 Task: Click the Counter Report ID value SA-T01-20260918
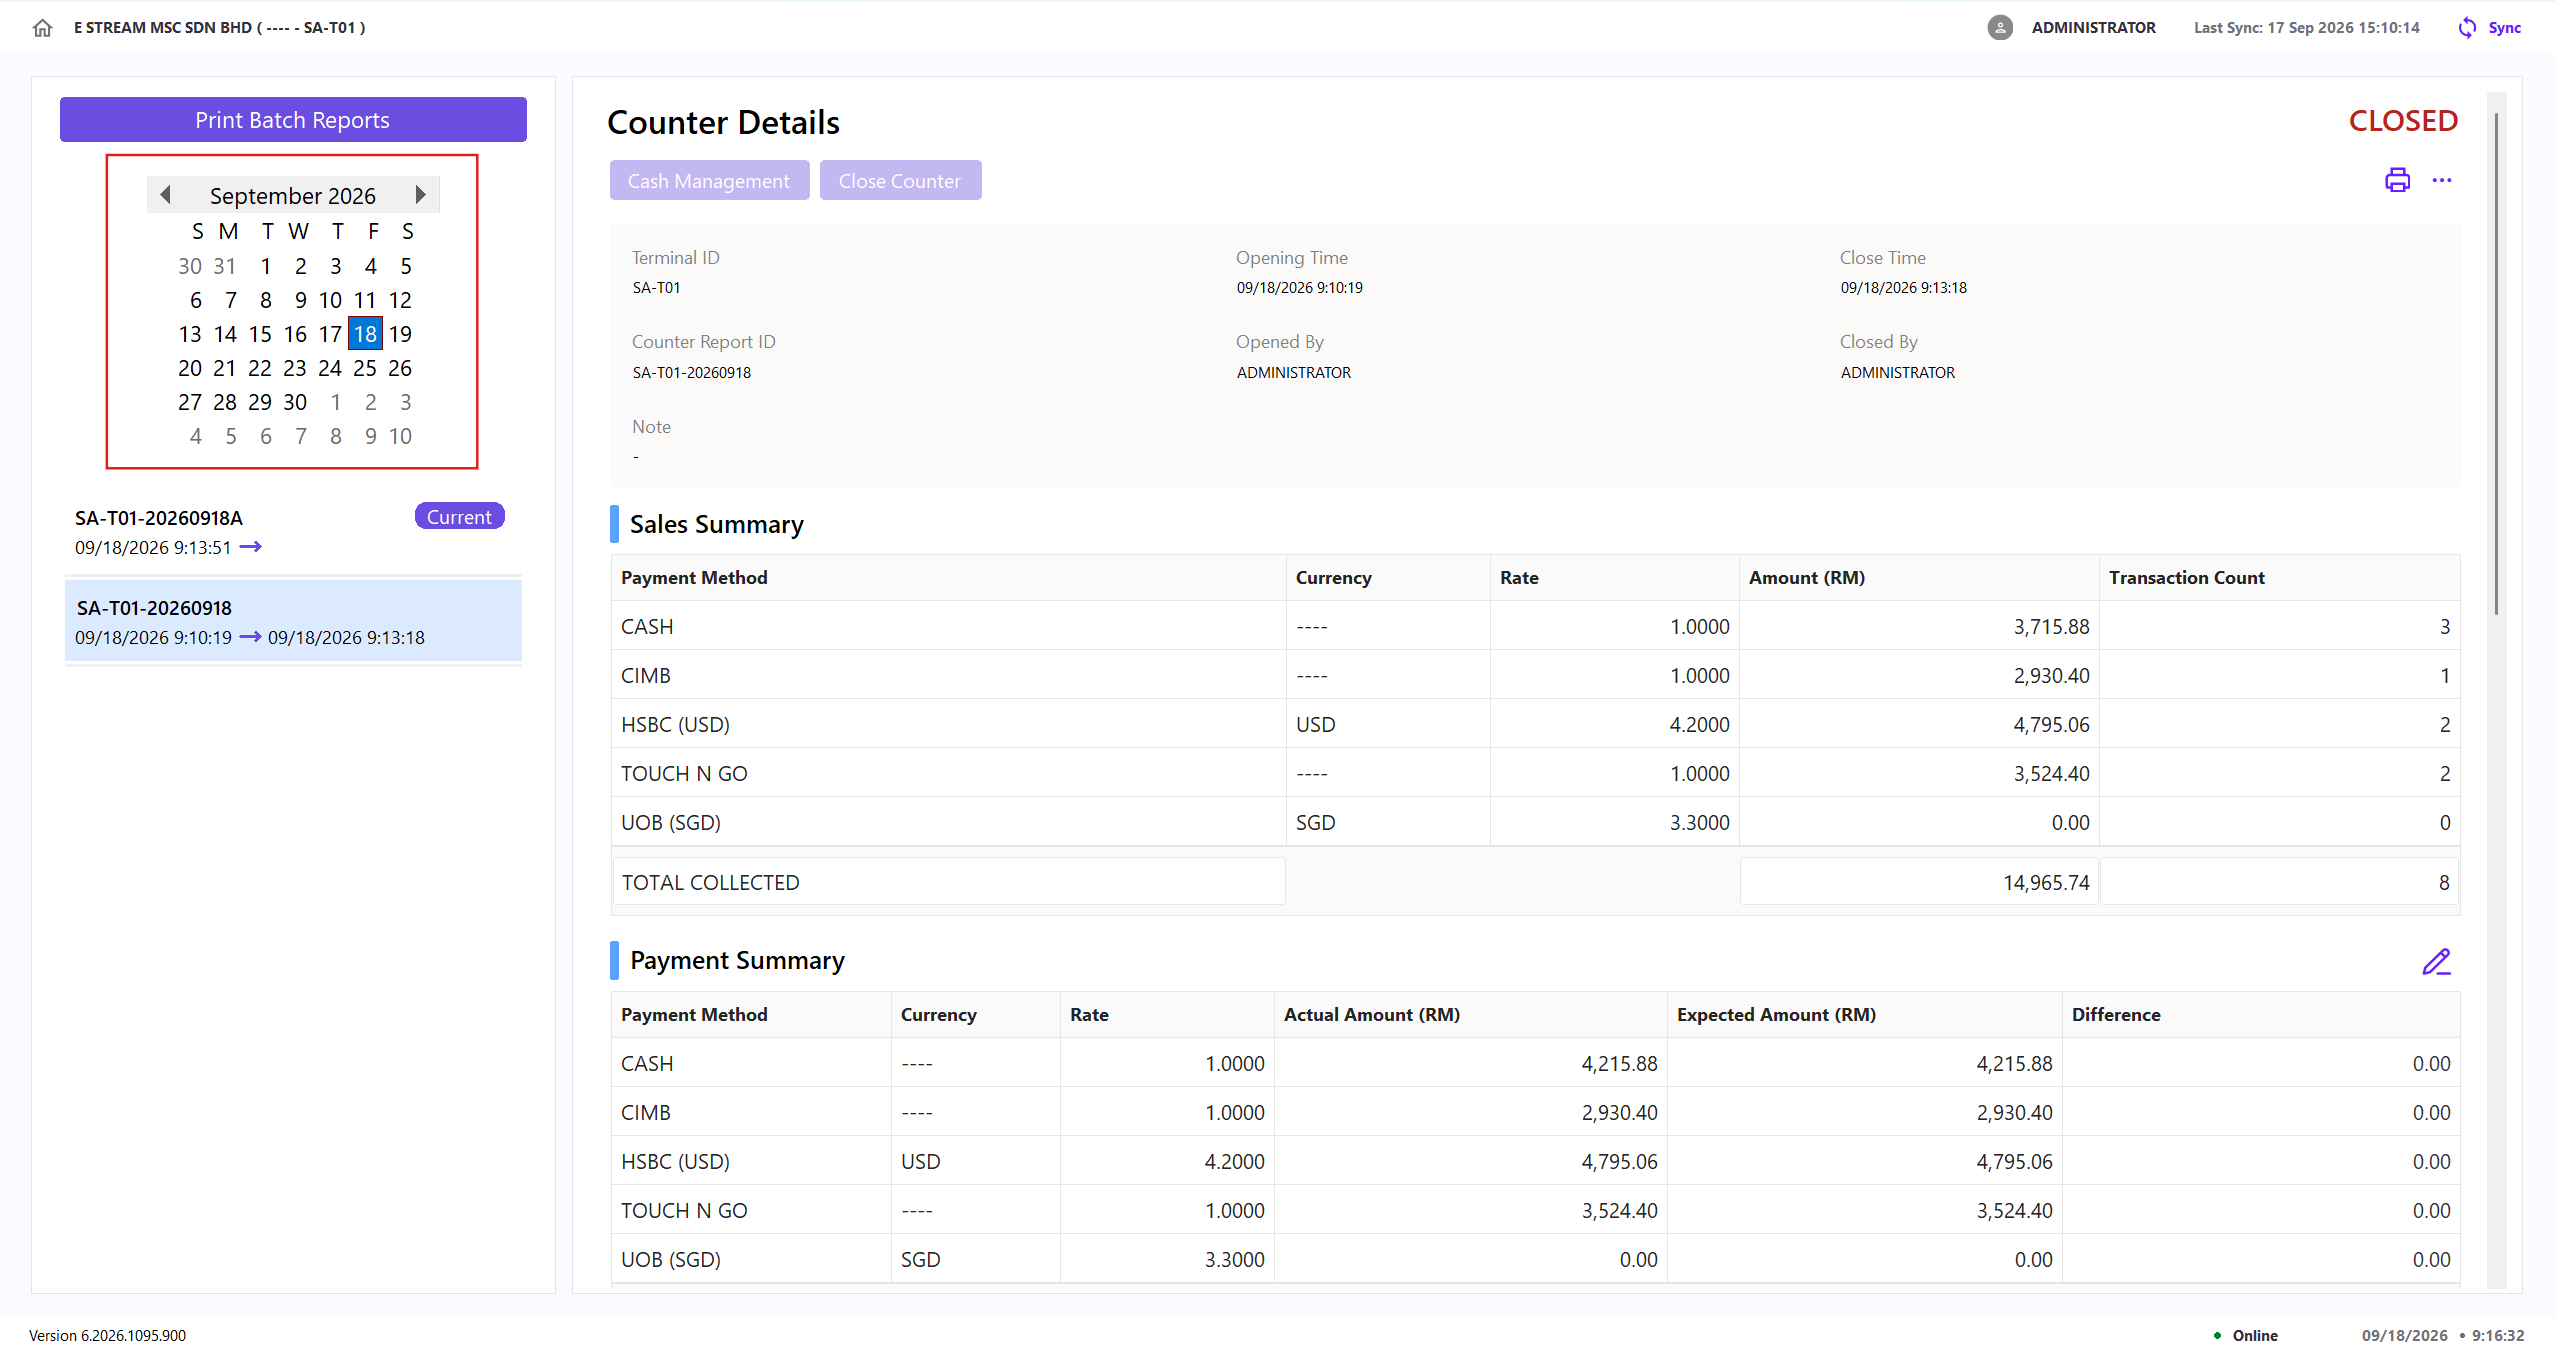pyautogui.click(x=692, y=372)
